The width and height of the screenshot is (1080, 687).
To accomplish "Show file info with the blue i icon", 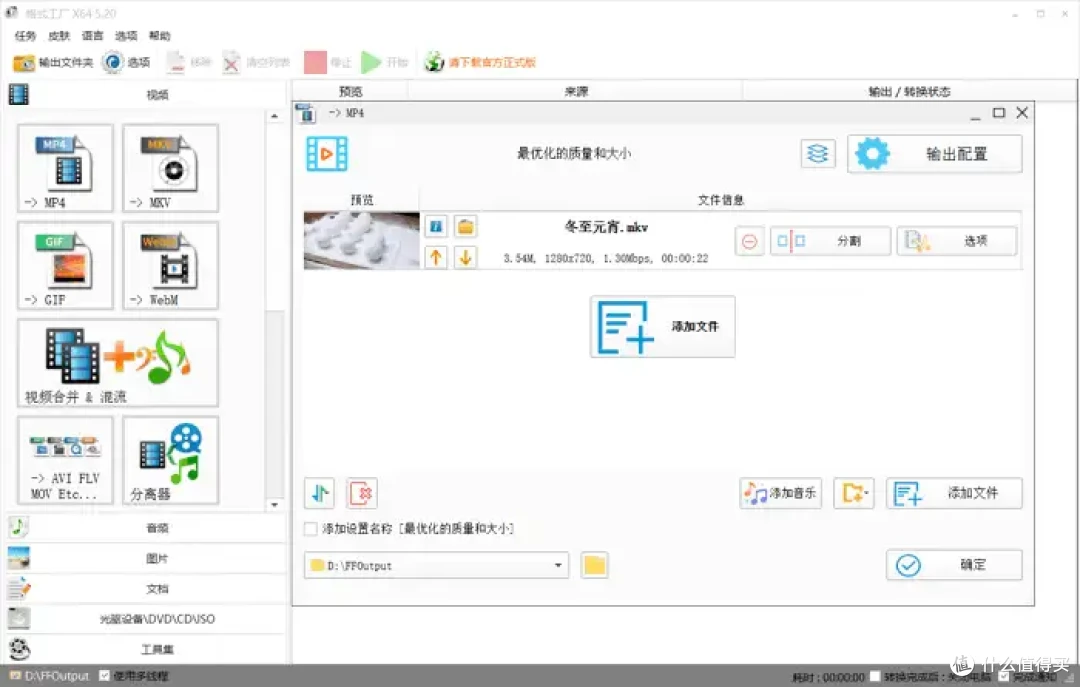I will pos(436,226).
